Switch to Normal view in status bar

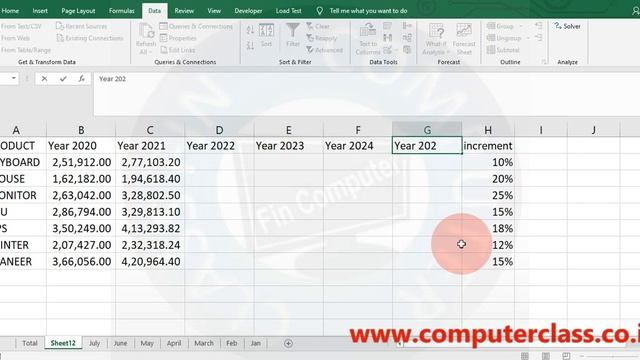click(x=525, y=356)
